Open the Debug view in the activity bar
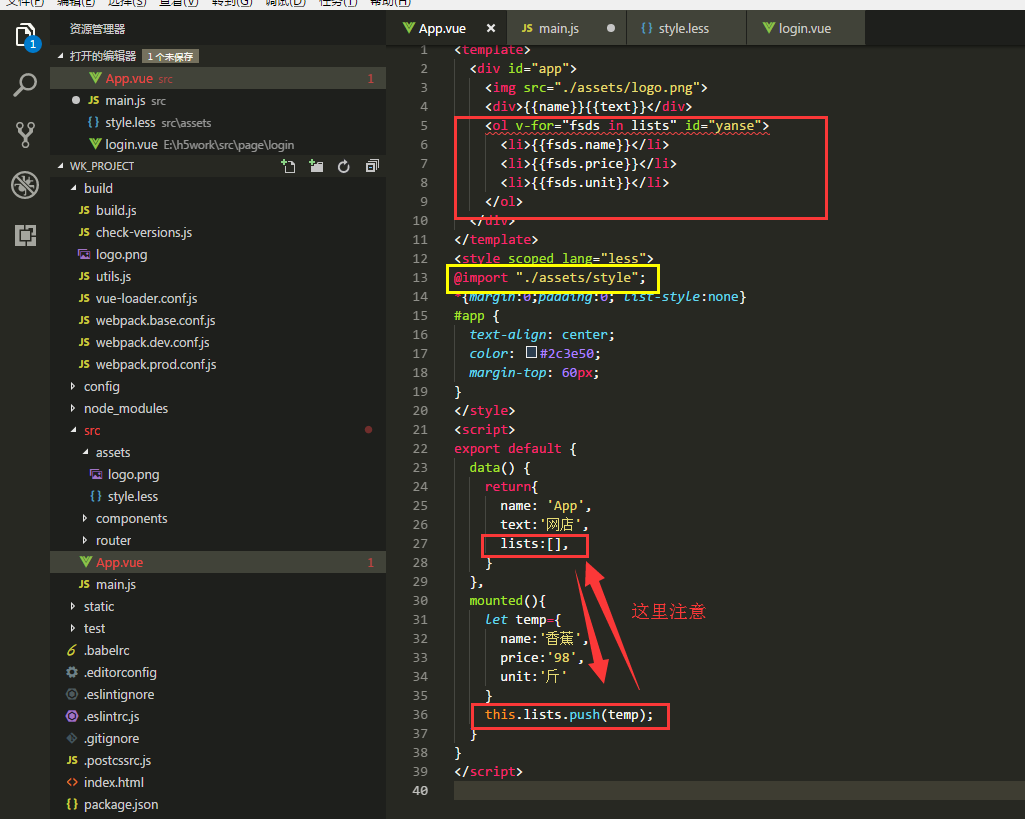Image resolution: width=1025 pixels, height=819 pixels. [25, 185]
